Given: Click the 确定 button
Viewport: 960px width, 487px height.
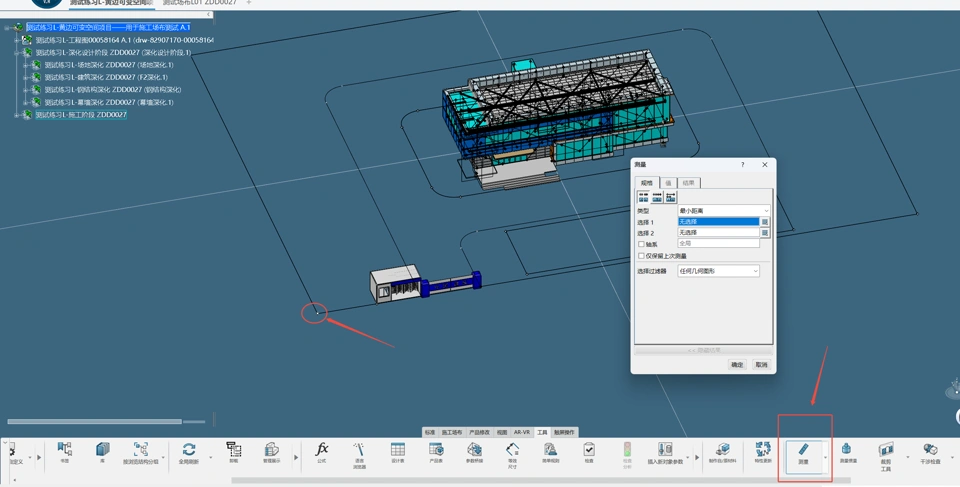Looking at the screenshot, I should pyautogui.click(x=737, y=365).
